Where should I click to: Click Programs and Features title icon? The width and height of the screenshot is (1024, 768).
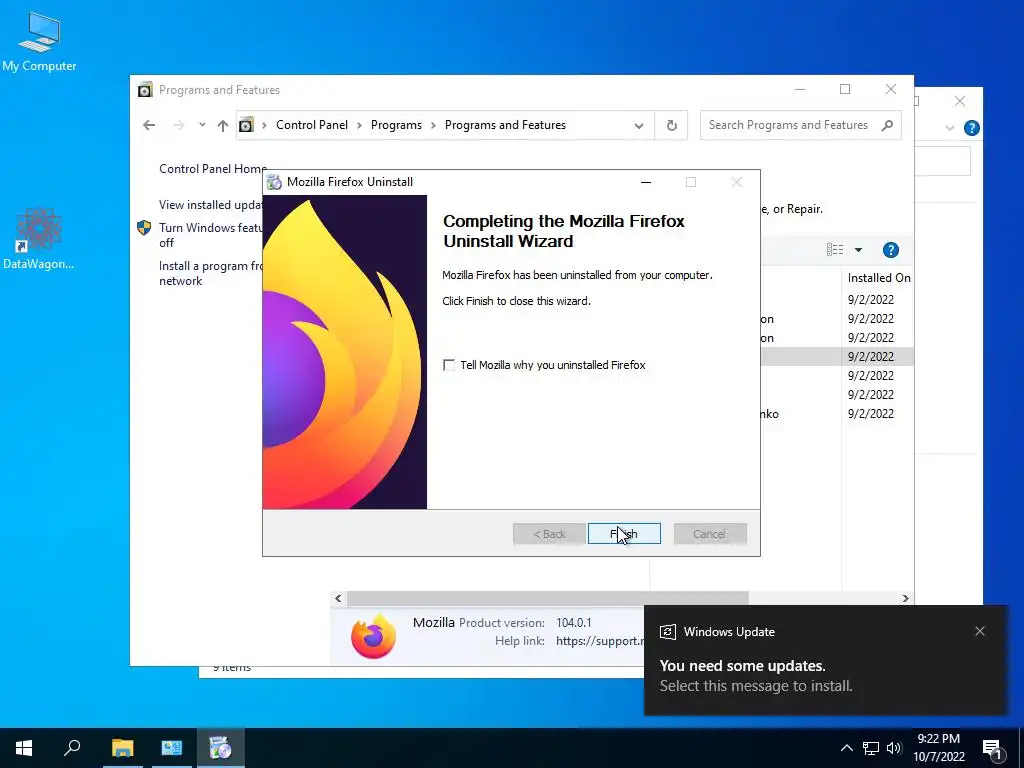[x=145, y=89]
